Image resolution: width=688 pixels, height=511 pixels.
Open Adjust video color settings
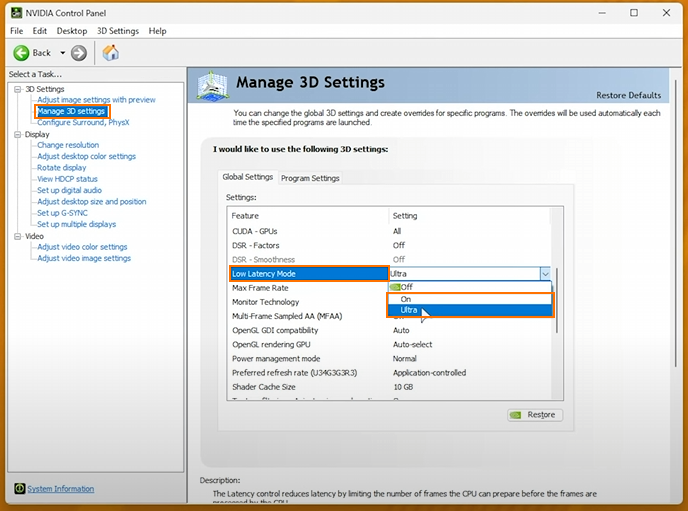point(82,247)
